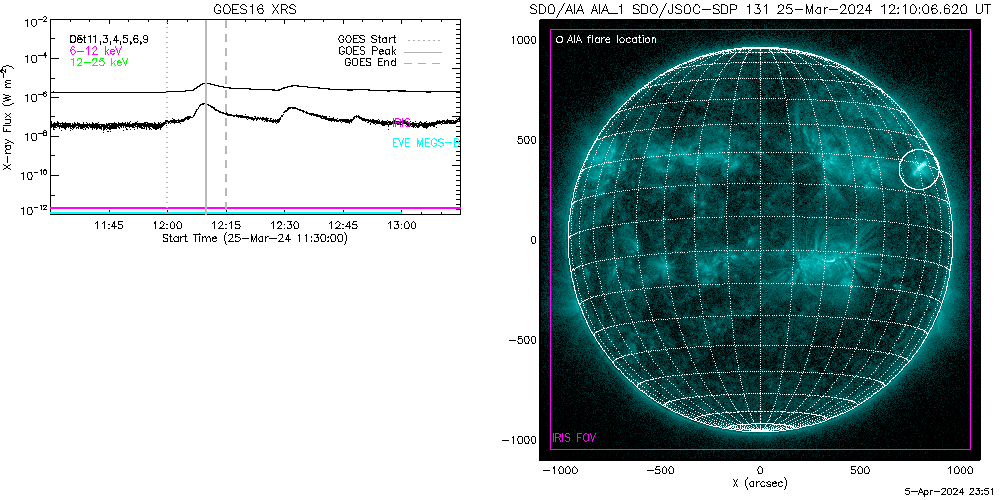Click the 1000 label on solar Y axis
The image size is (1000, 500).
point(523,40)
